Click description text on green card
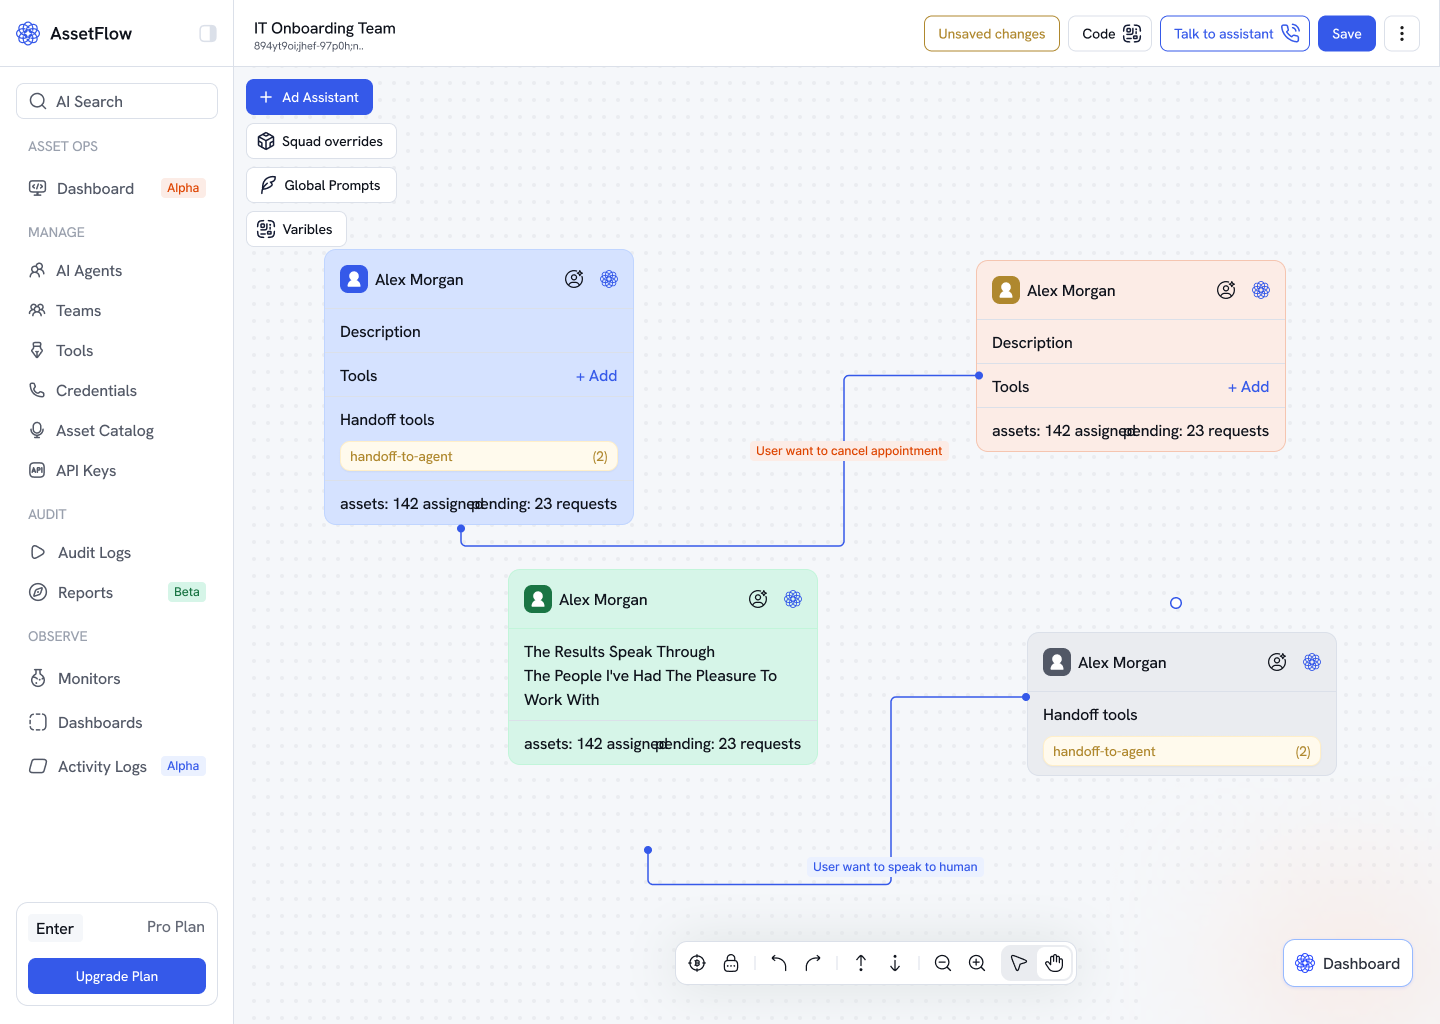 [650, 676]
